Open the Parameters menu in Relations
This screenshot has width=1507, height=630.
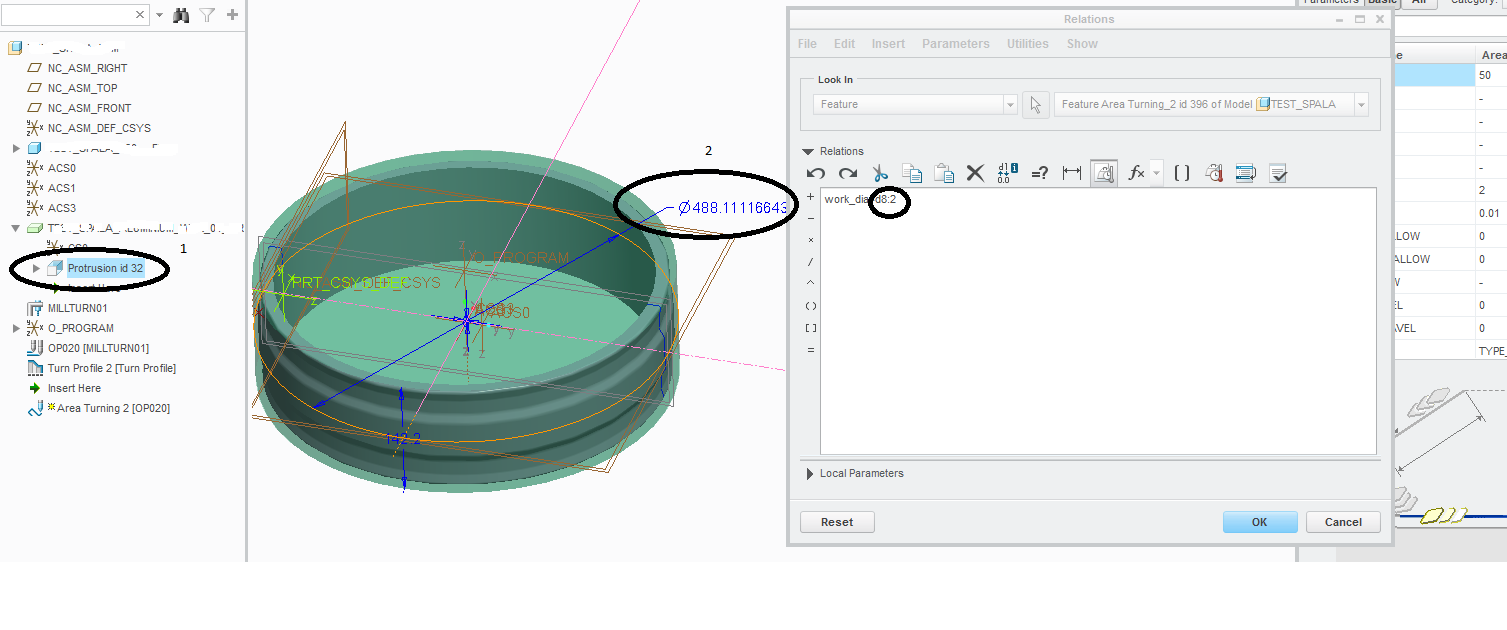pos(956,44)
